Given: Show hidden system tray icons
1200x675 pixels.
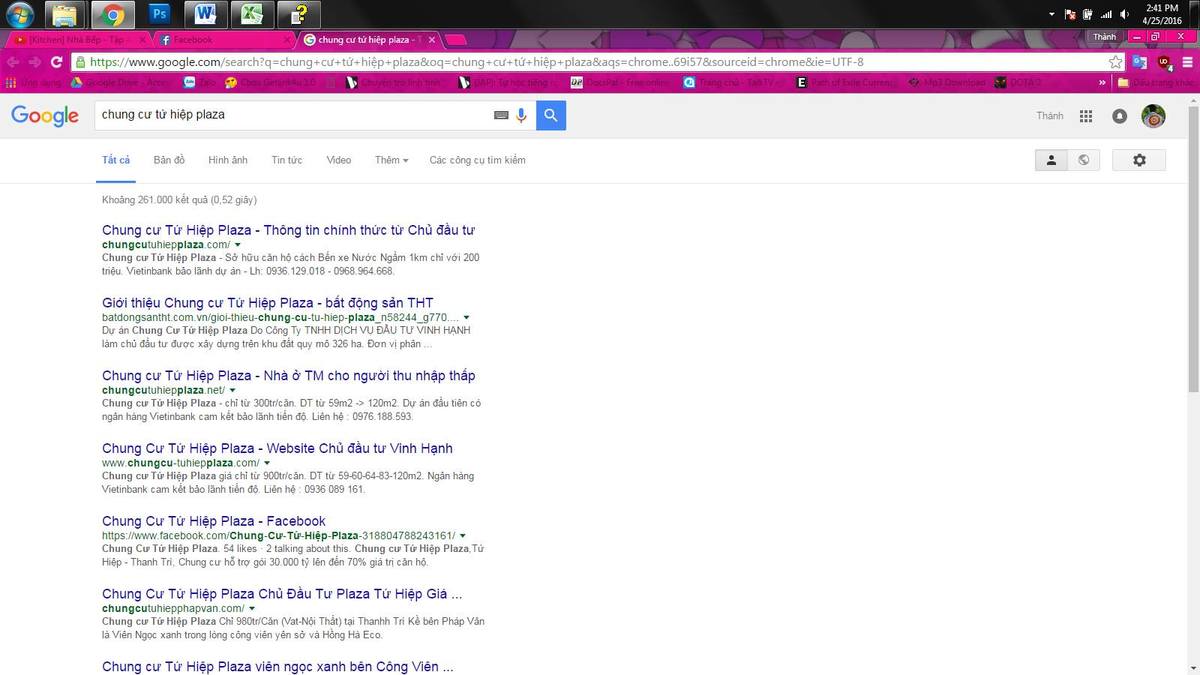Looking at the screenshot, I should (1053, 15).
